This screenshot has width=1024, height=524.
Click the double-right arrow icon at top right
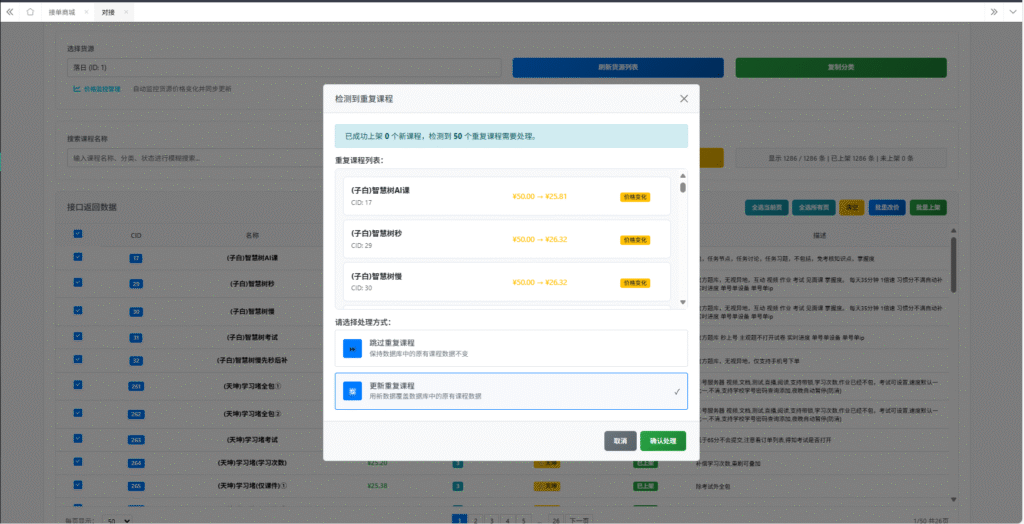(993, 11)
